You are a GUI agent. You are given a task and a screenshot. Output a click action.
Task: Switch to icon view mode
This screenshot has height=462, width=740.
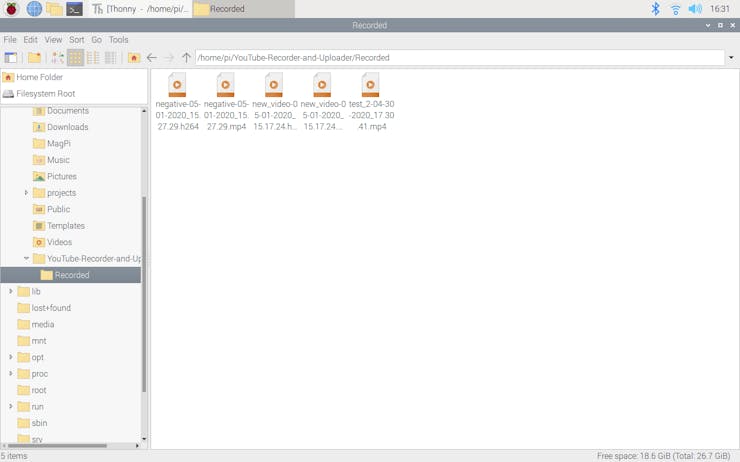(x=75, y=58)
